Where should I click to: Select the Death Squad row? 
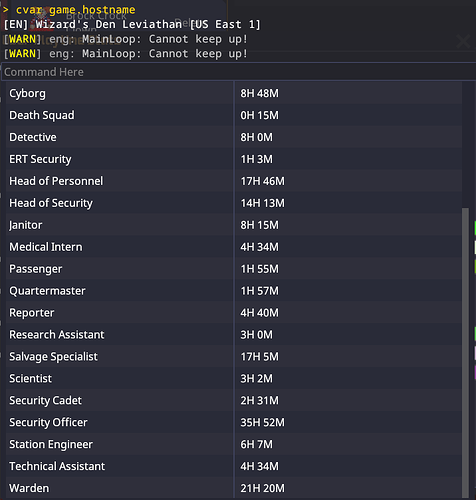(234, 115)
